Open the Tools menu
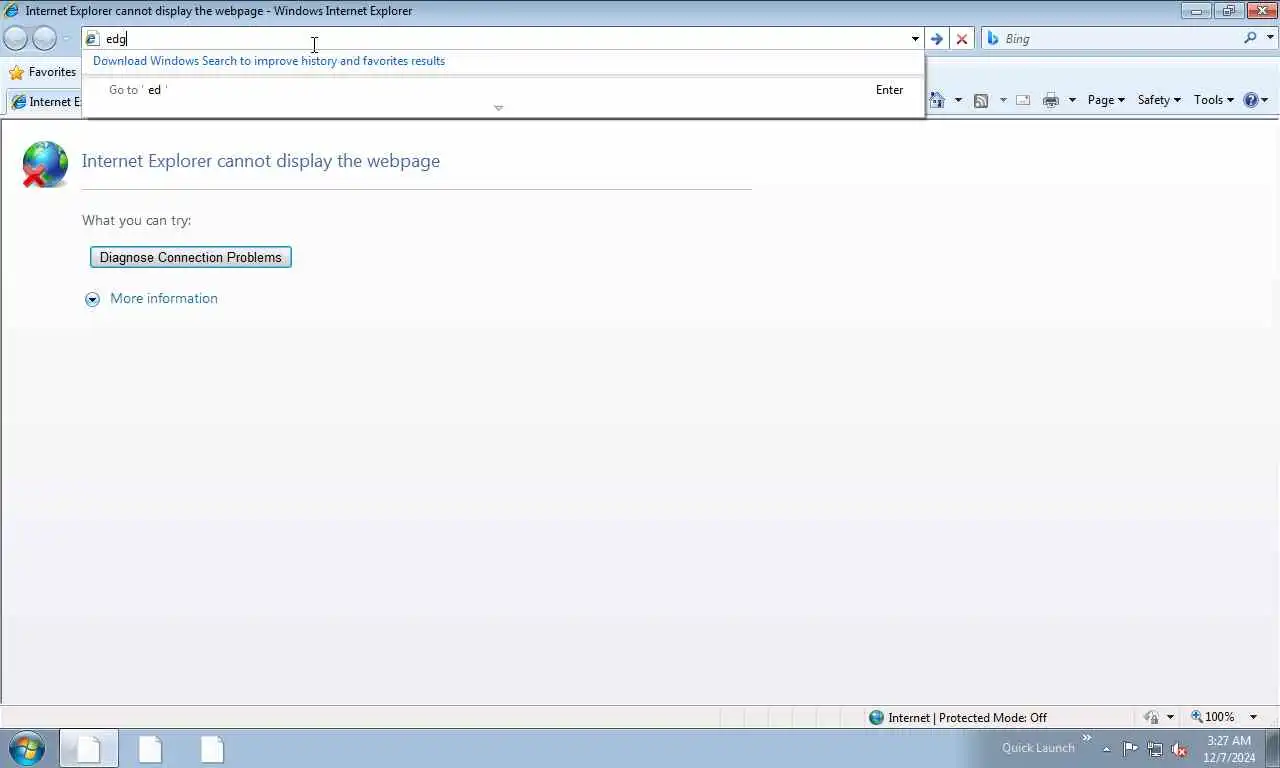The width and height of the screenshot is (1280, 768). [1214, 100]
